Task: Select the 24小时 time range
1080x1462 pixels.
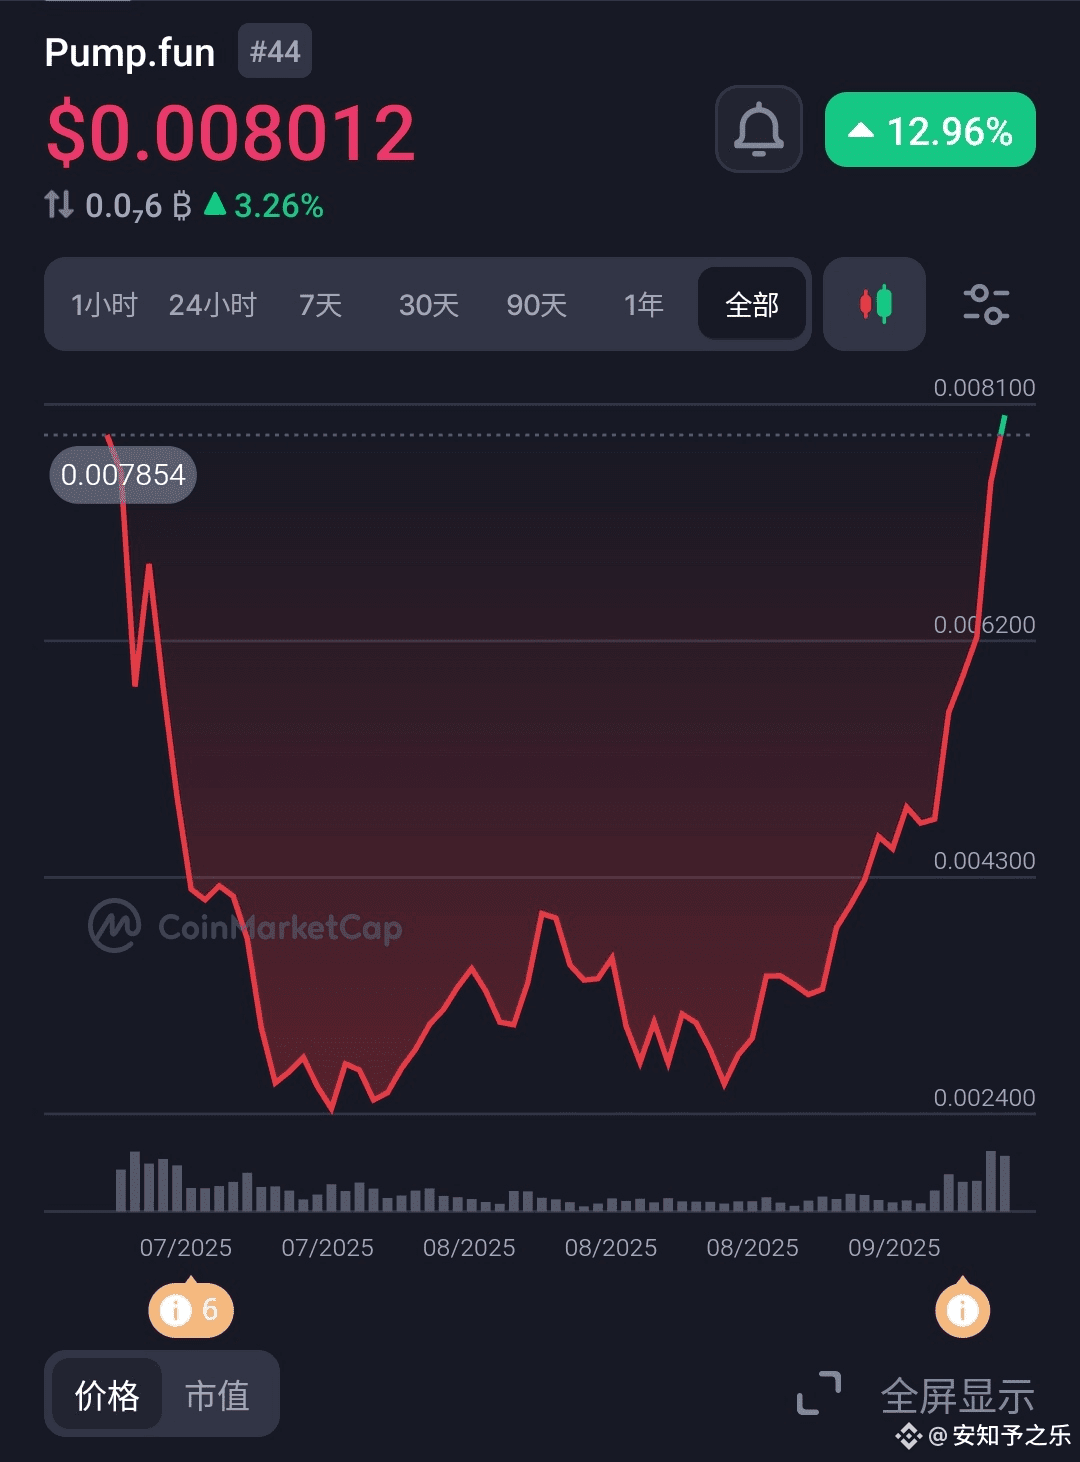Action: [x=212, y=305]
